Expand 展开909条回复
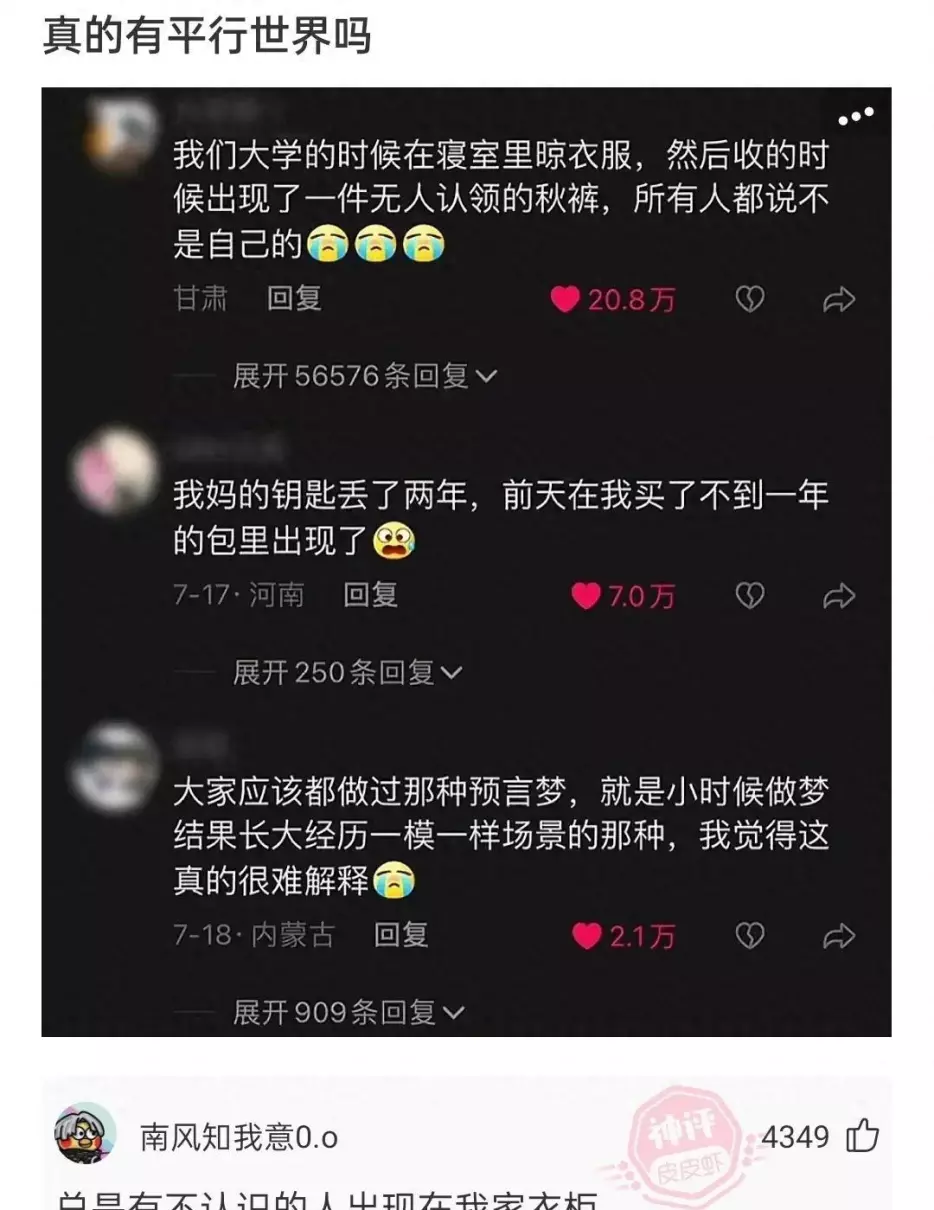 [x=349, y=1012]
